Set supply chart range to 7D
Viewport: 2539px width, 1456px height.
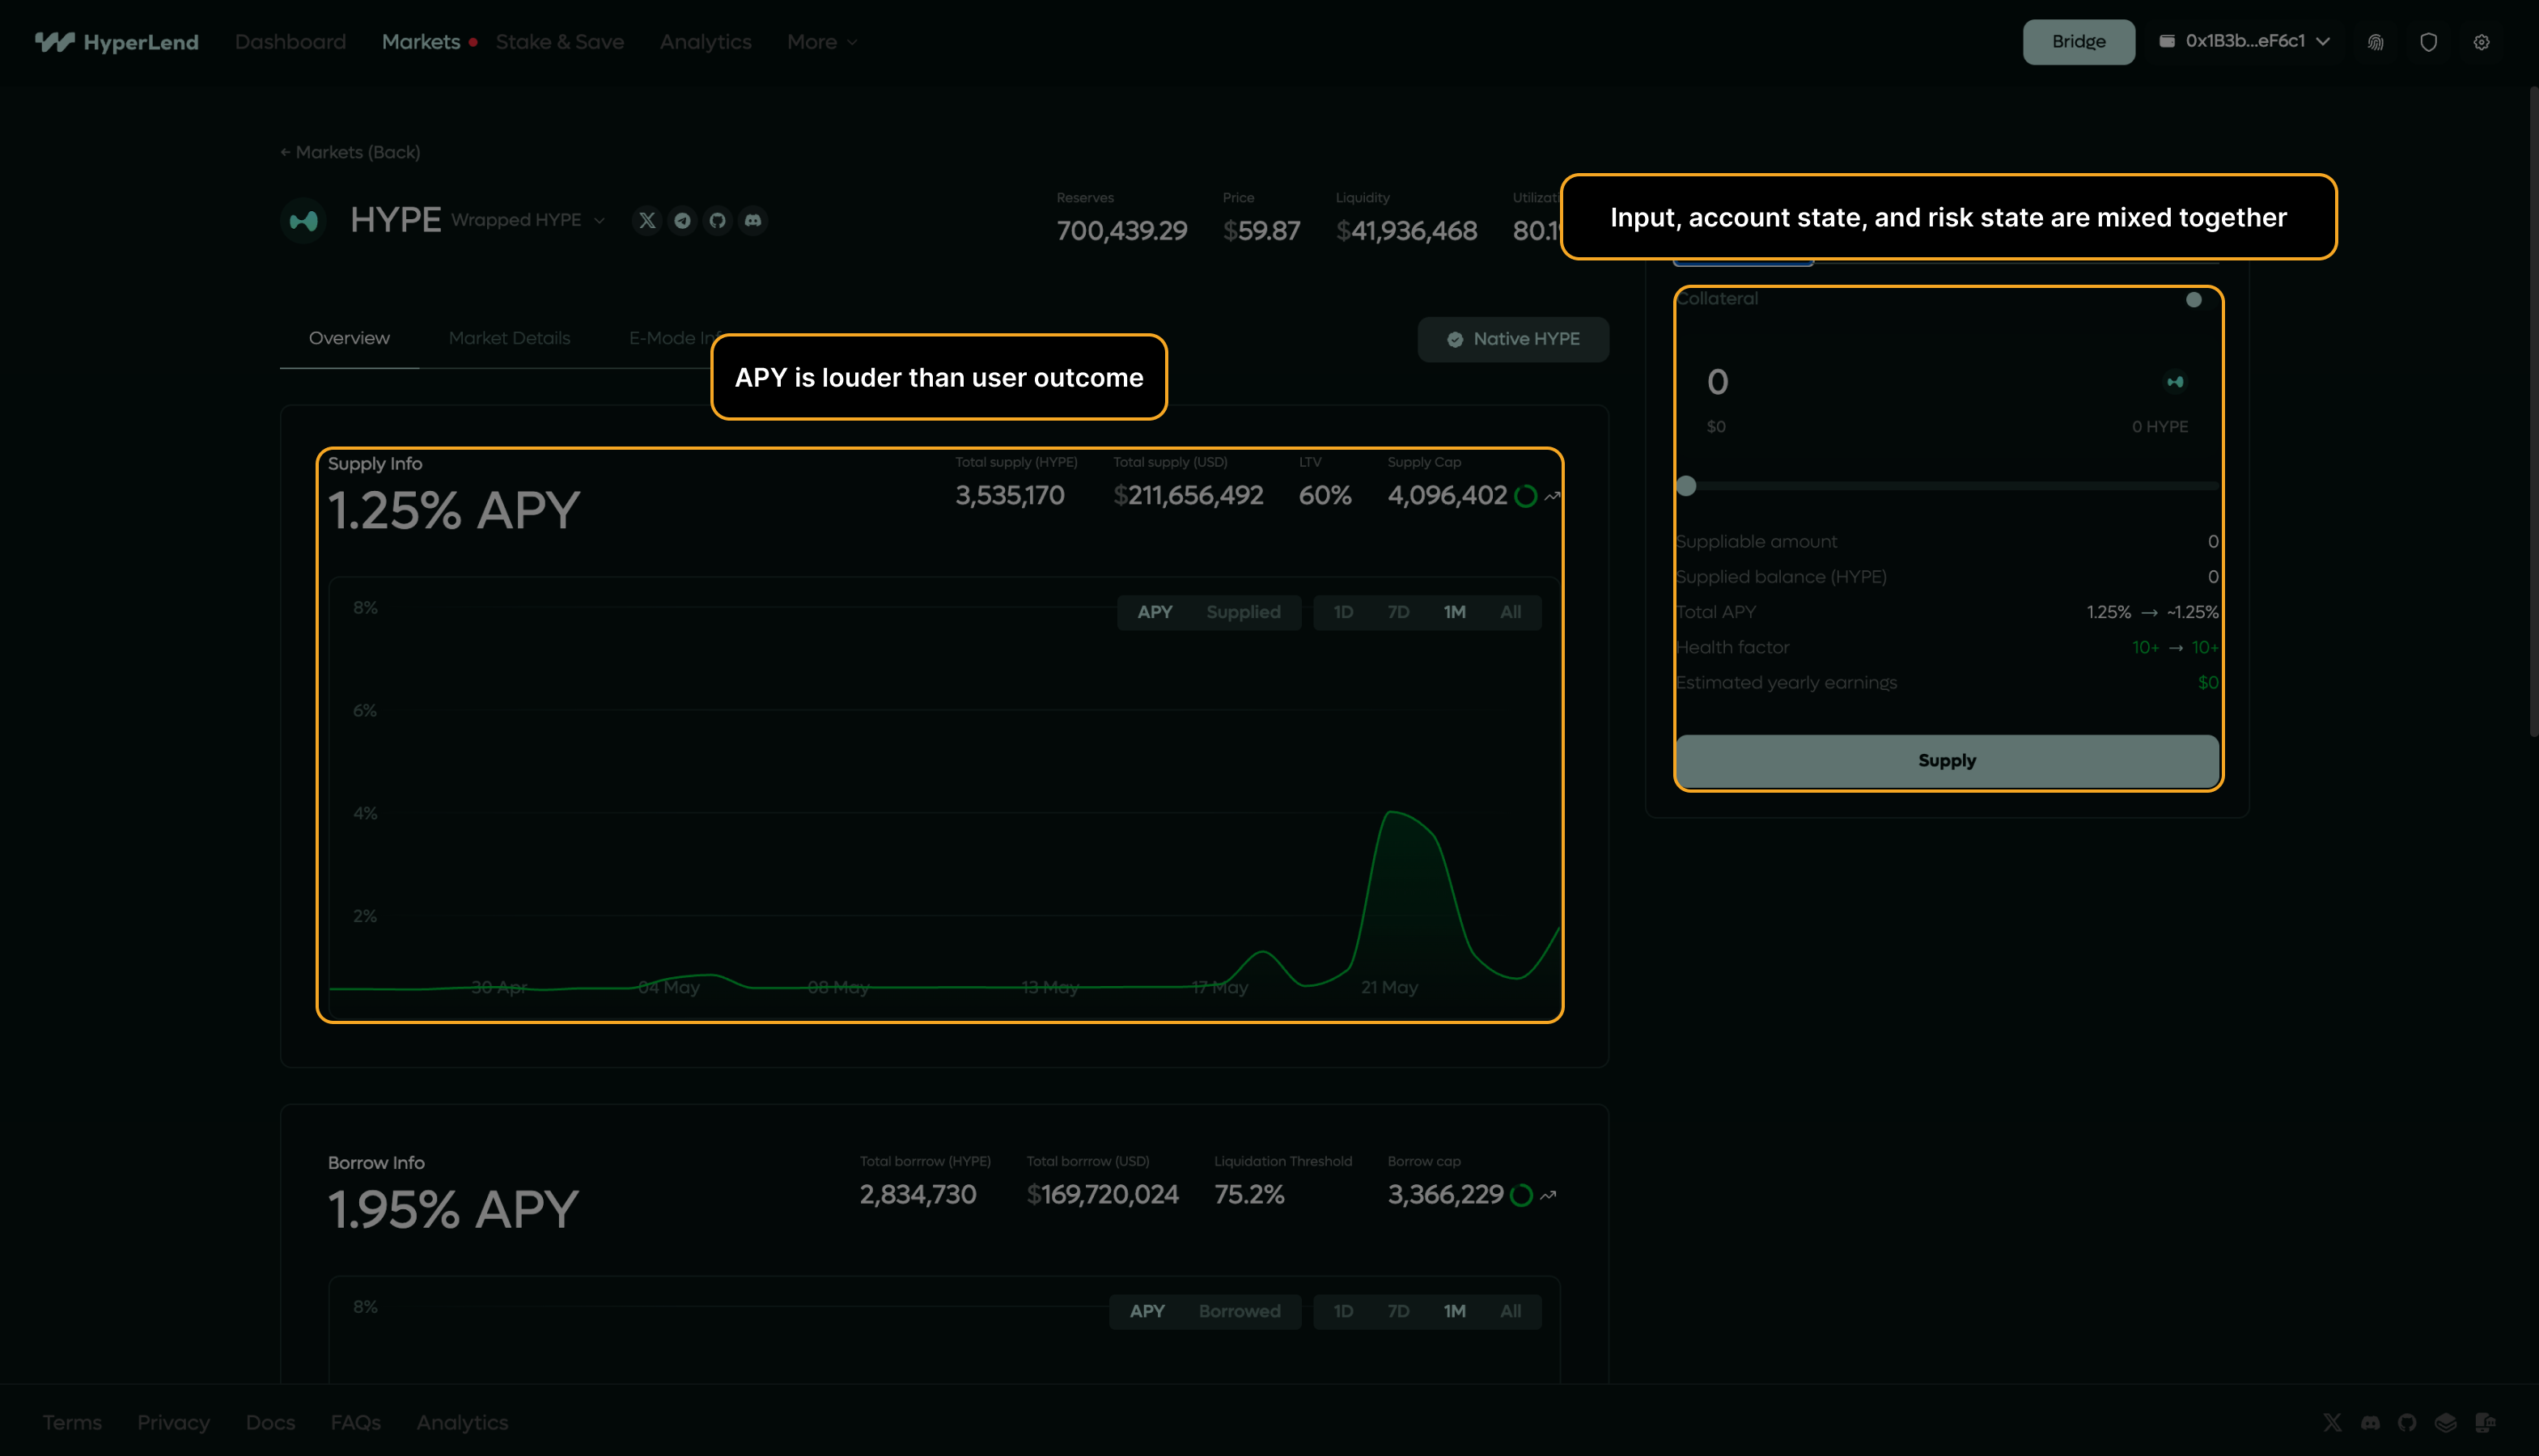click(1398, 612)
